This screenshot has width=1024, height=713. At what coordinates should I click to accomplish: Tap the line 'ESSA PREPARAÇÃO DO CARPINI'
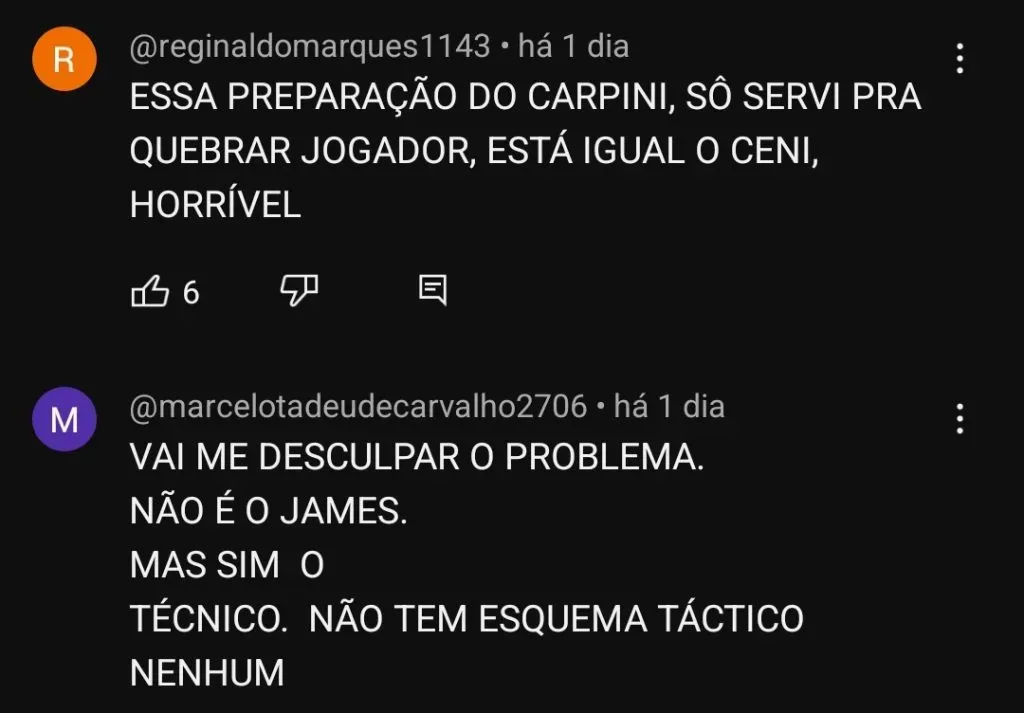pos(398,97)
